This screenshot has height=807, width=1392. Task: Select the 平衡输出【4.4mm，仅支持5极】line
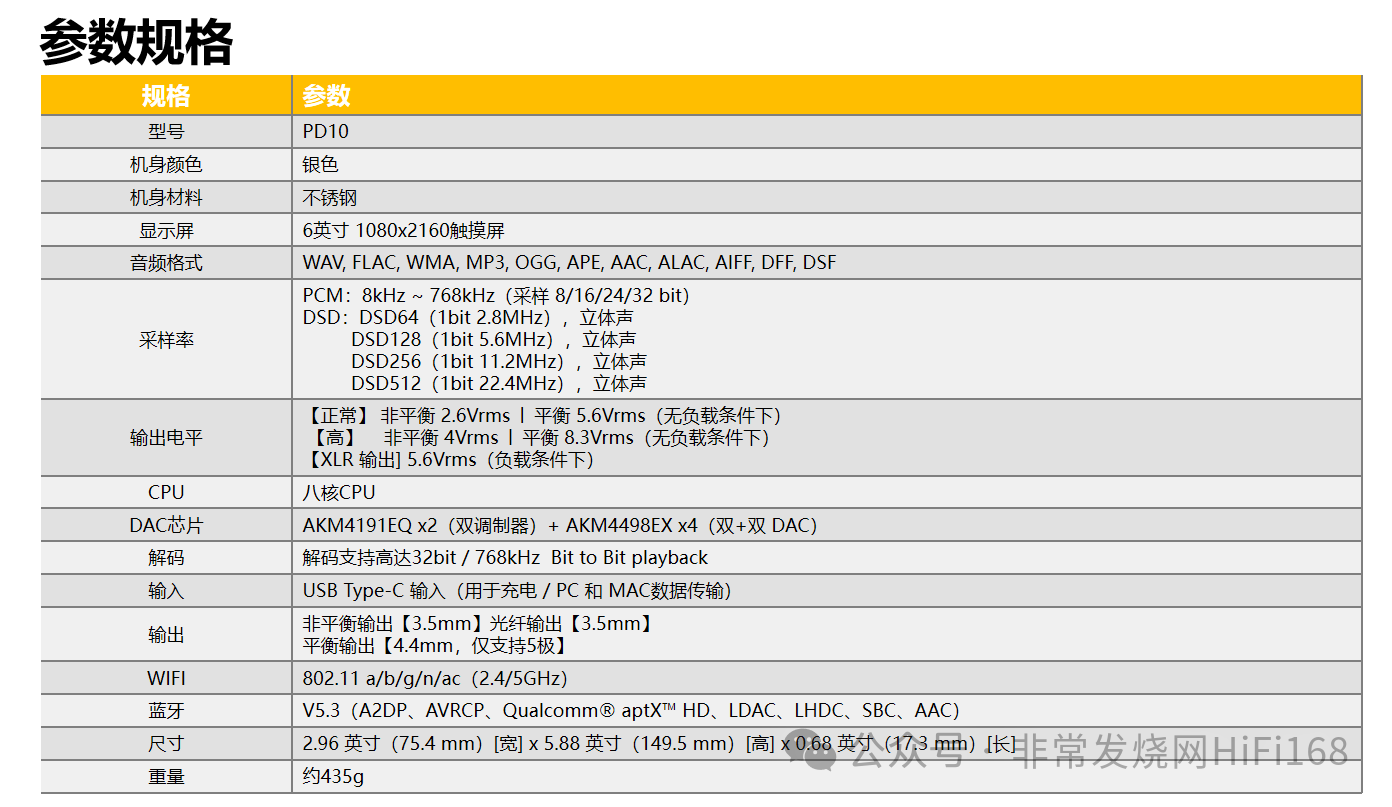click(x=437, y=646)
